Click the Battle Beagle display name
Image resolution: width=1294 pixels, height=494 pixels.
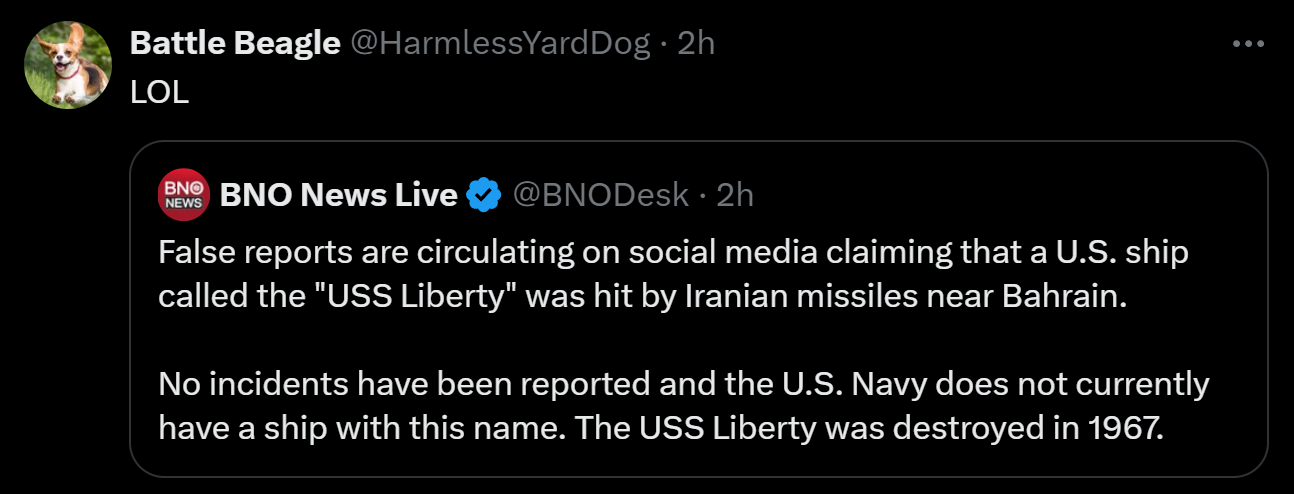click(x=235, y=43)
